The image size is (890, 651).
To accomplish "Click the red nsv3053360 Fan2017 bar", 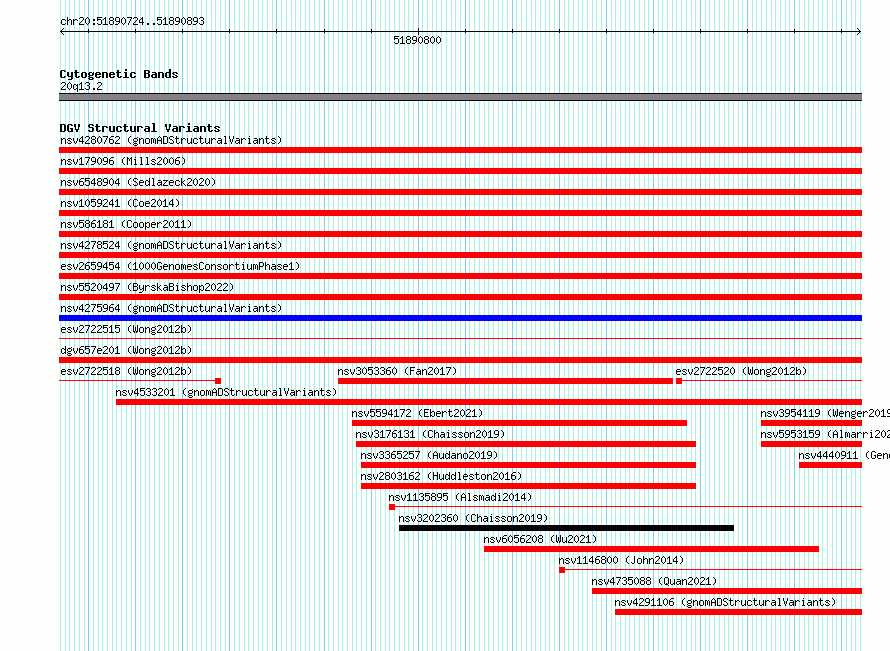I will (x=505, y=381).
